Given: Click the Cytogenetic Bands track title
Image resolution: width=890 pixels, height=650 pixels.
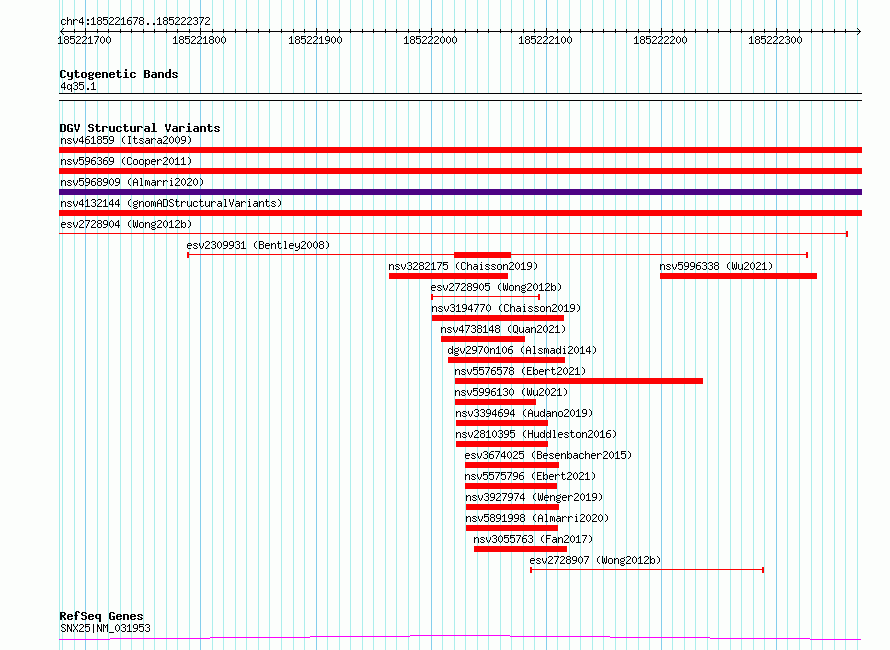Looking at the screenshot, I should (x=118, y=74).
